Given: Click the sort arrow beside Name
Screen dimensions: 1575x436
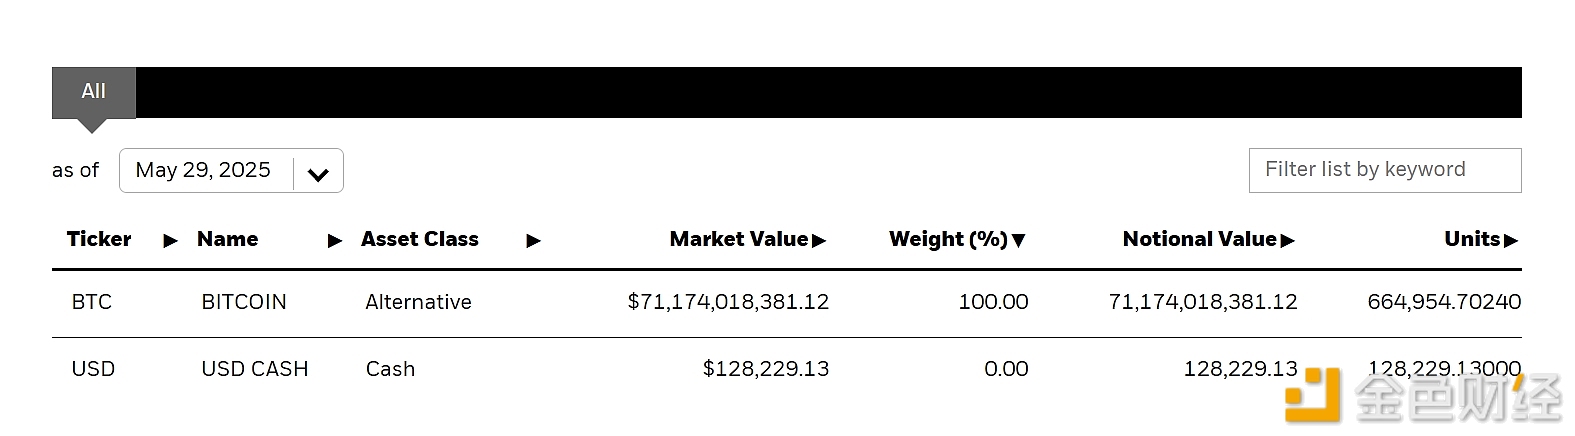Looking at the screenshot, I should pyautogui.click(x=335, y=241).
